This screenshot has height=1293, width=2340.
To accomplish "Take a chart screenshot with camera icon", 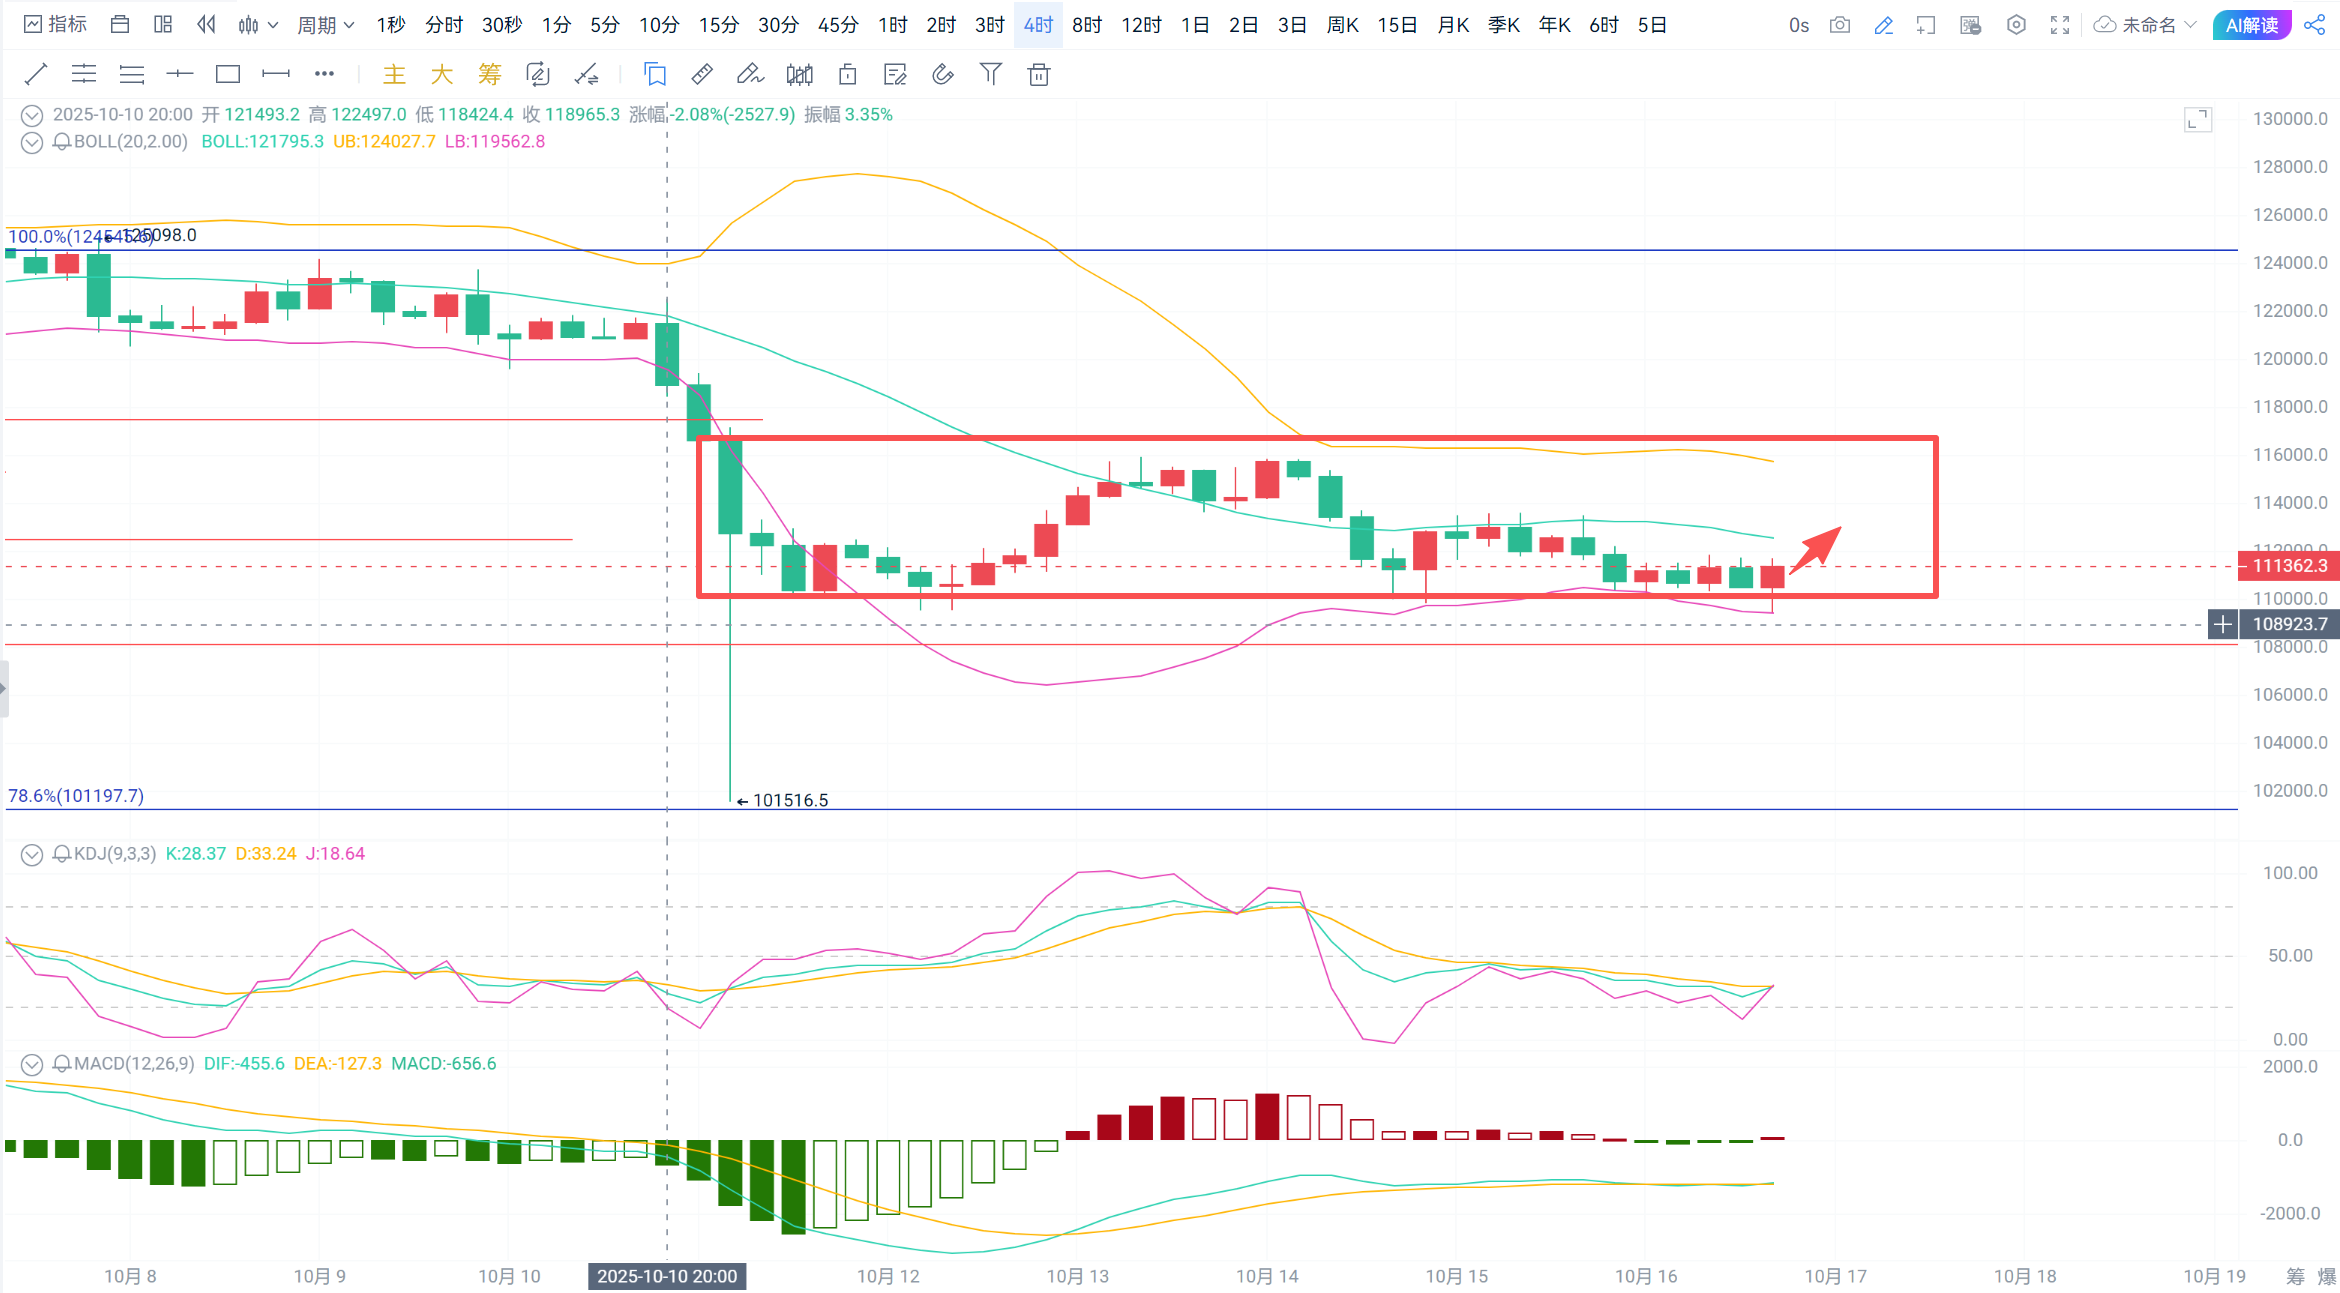I will pyautogui.click(x=1840, y=25).
